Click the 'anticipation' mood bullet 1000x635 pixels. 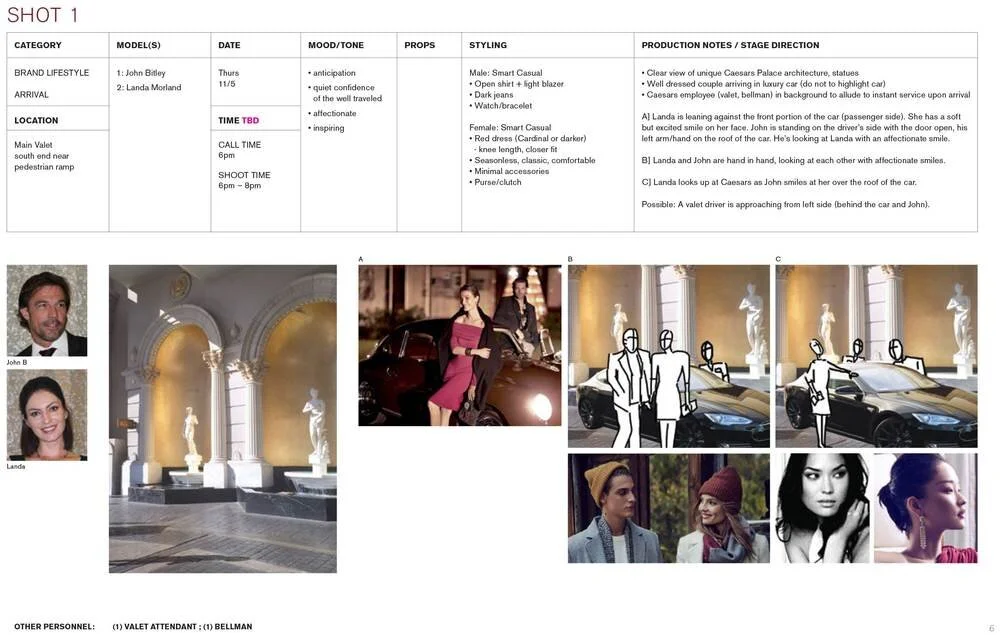(x=332, y=73)
